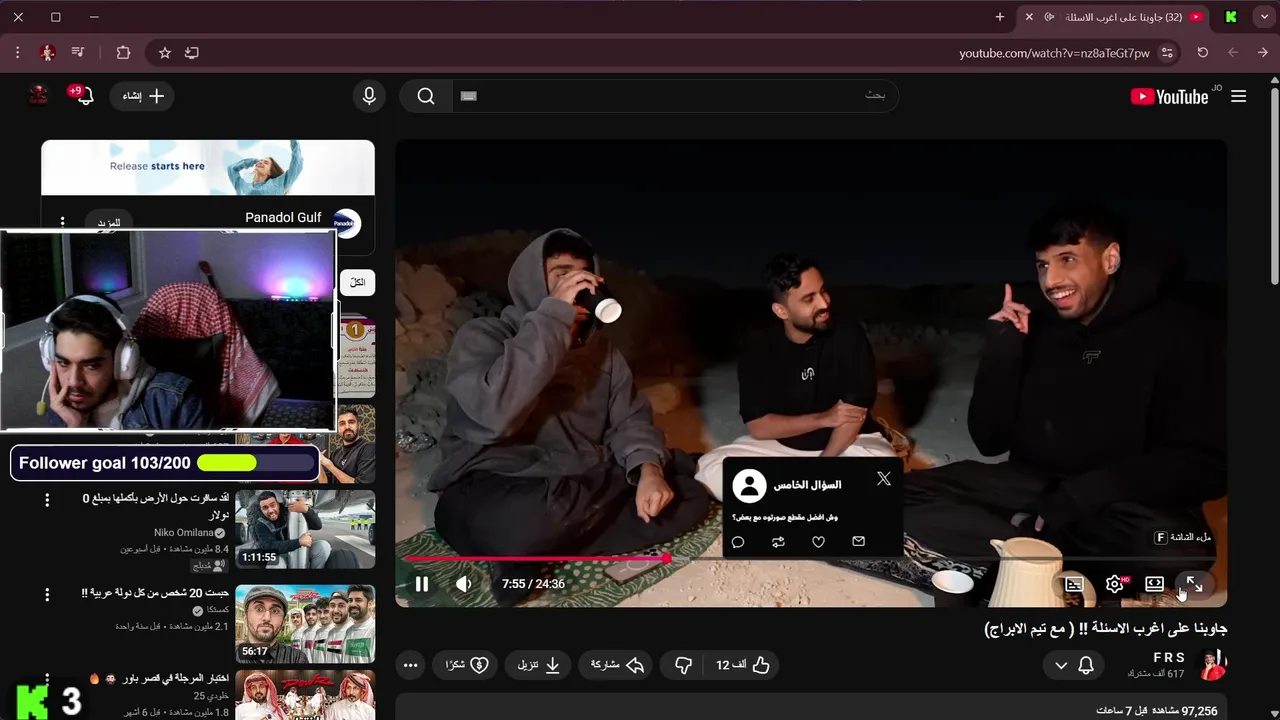
Task: Open the player settings gear
Action: pyautogui.click(x=1114, y=584)
